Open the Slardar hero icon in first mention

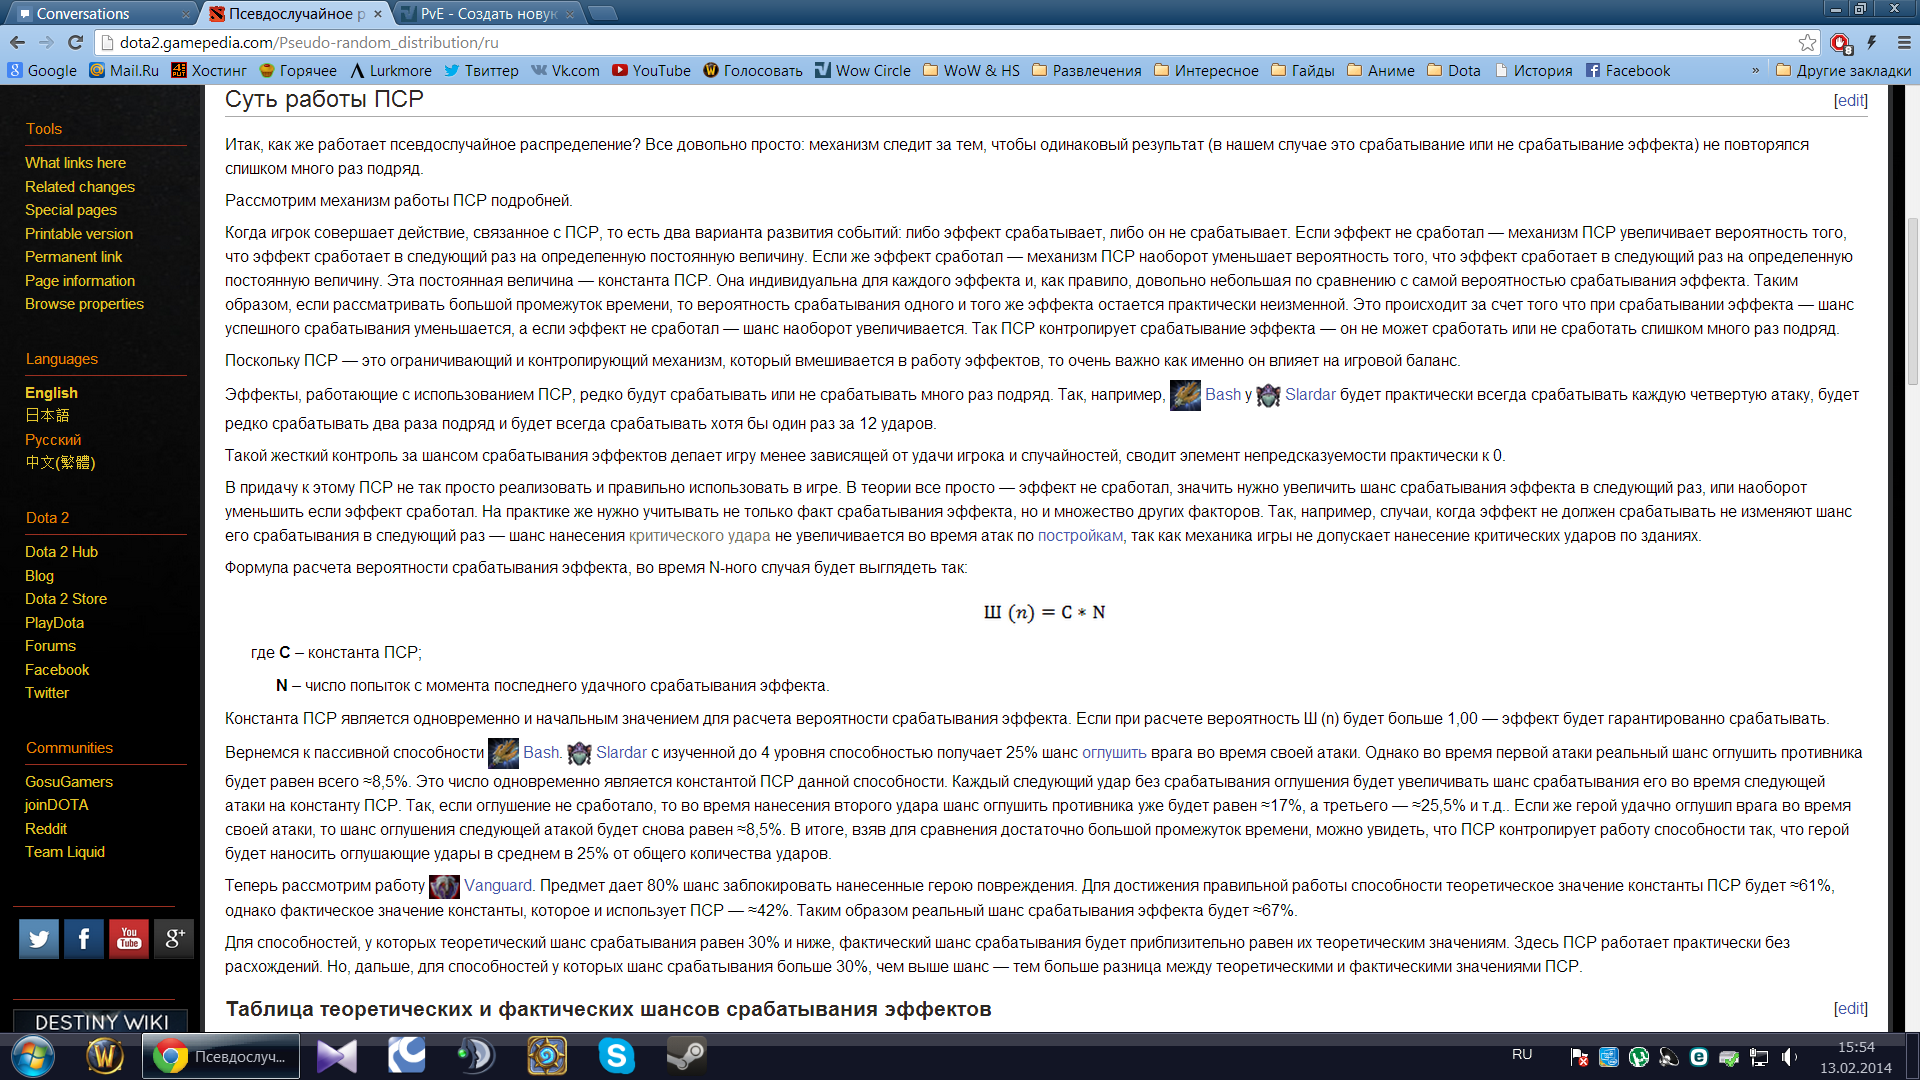pos(1268,395)
